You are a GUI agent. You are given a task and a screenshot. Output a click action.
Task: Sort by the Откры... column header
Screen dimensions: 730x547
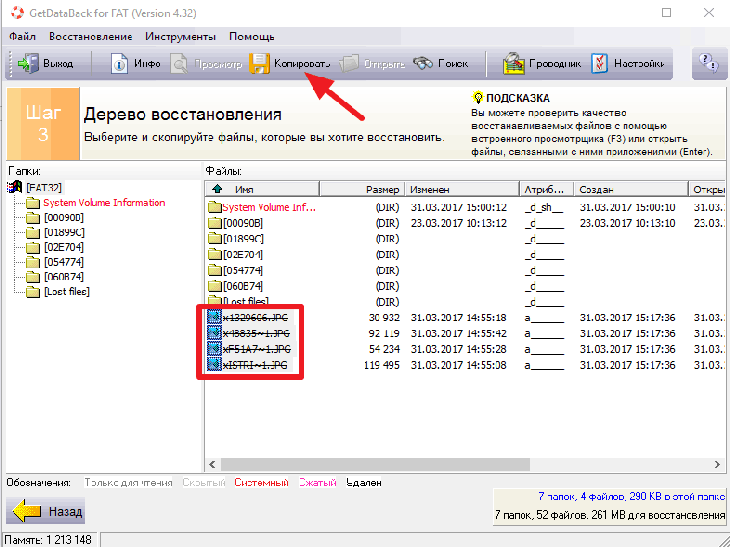click(707, 189)
